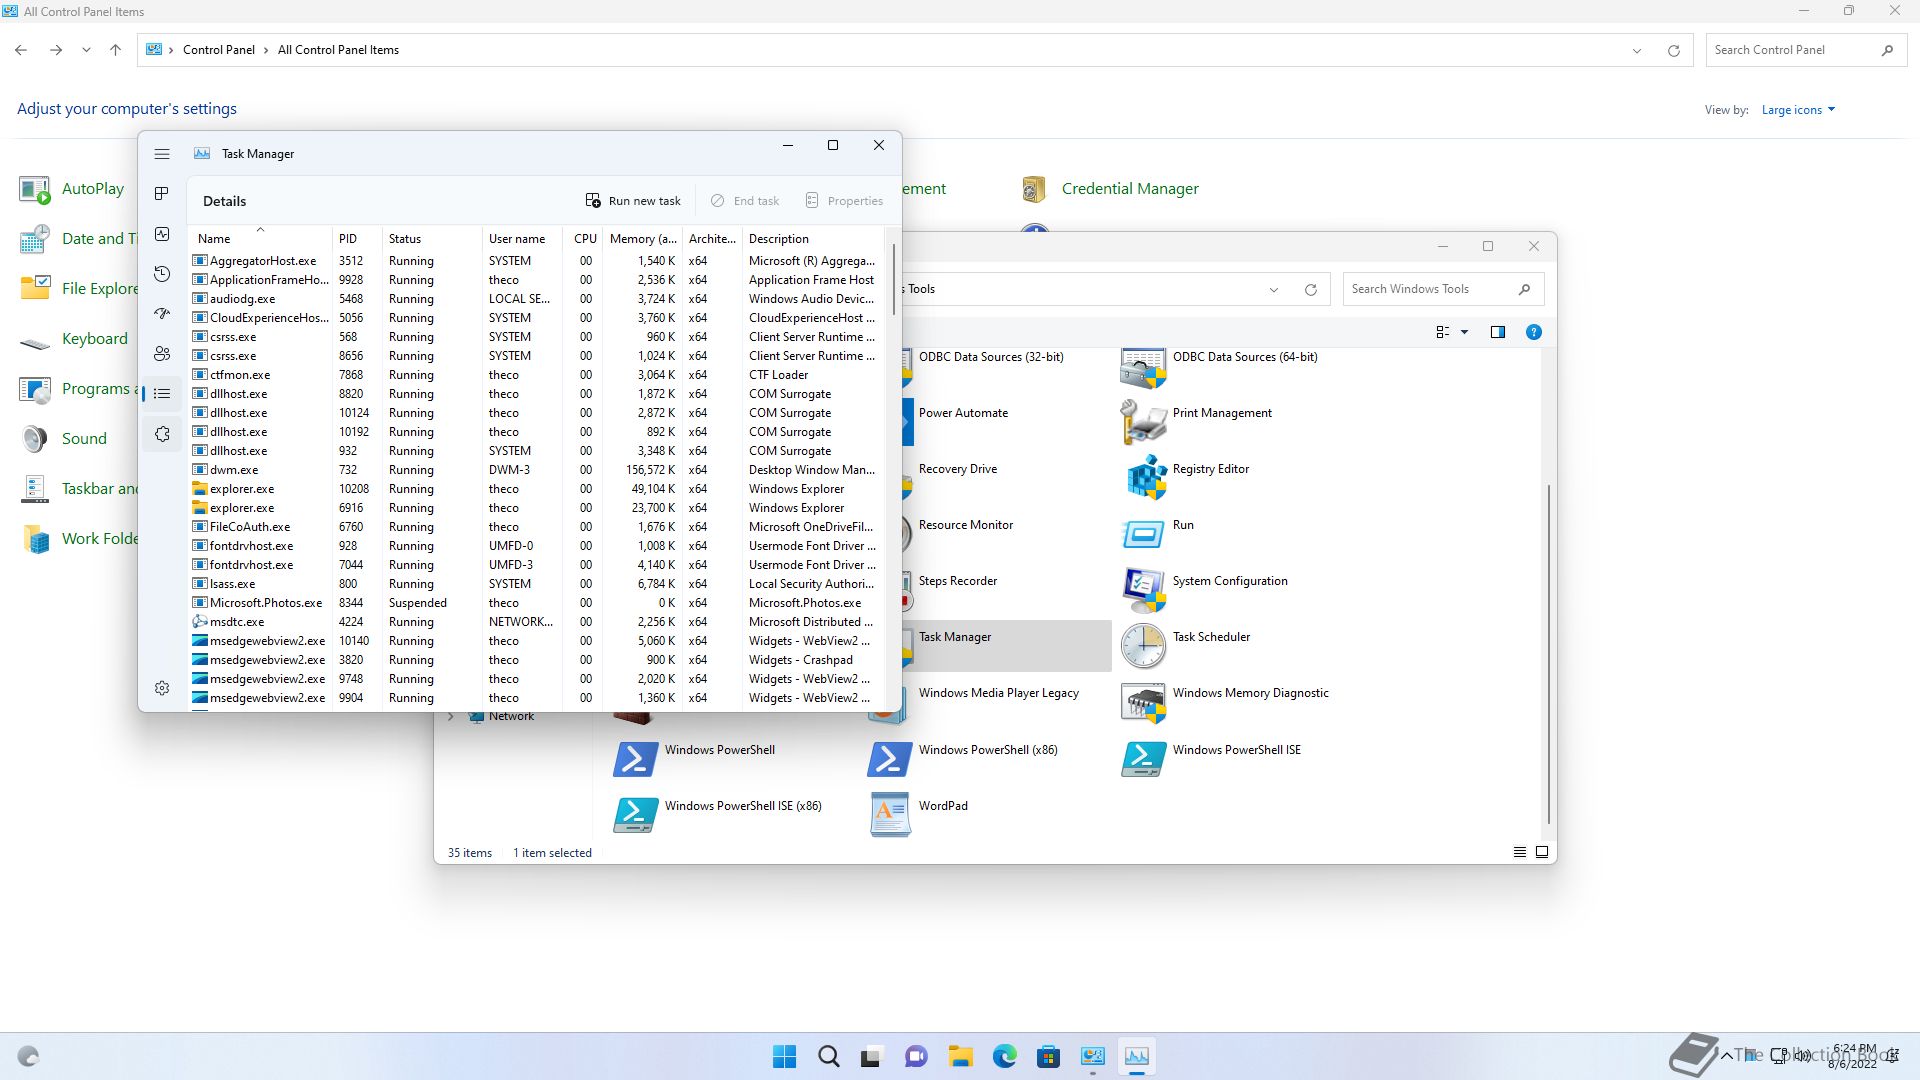
Task: Open Users page in Task Manager sidebar
Action: (x=162, y=354)
